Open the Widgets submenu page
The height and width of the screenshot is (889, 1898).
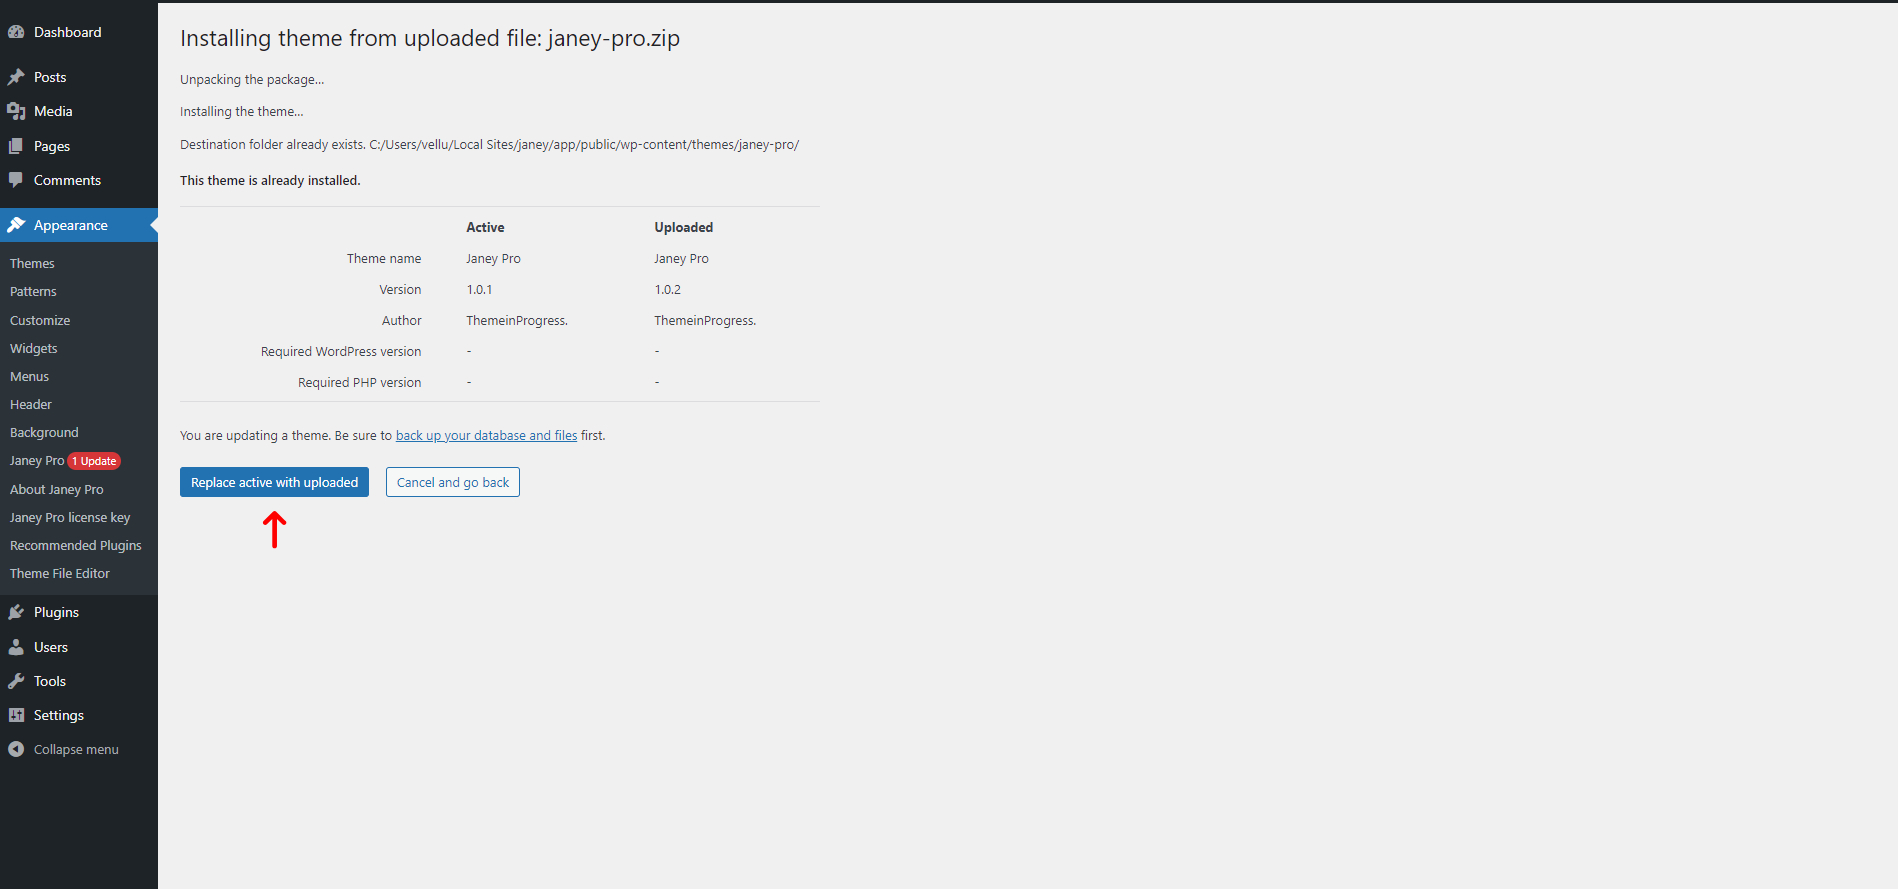[x=34, y=348]
